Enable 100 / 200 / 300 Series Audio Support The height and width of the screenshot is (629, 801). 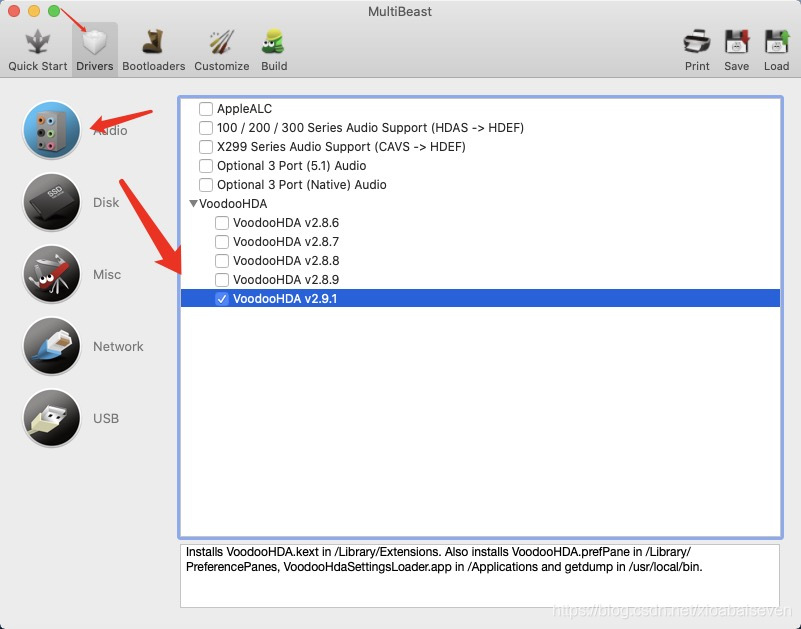[206, 128]
